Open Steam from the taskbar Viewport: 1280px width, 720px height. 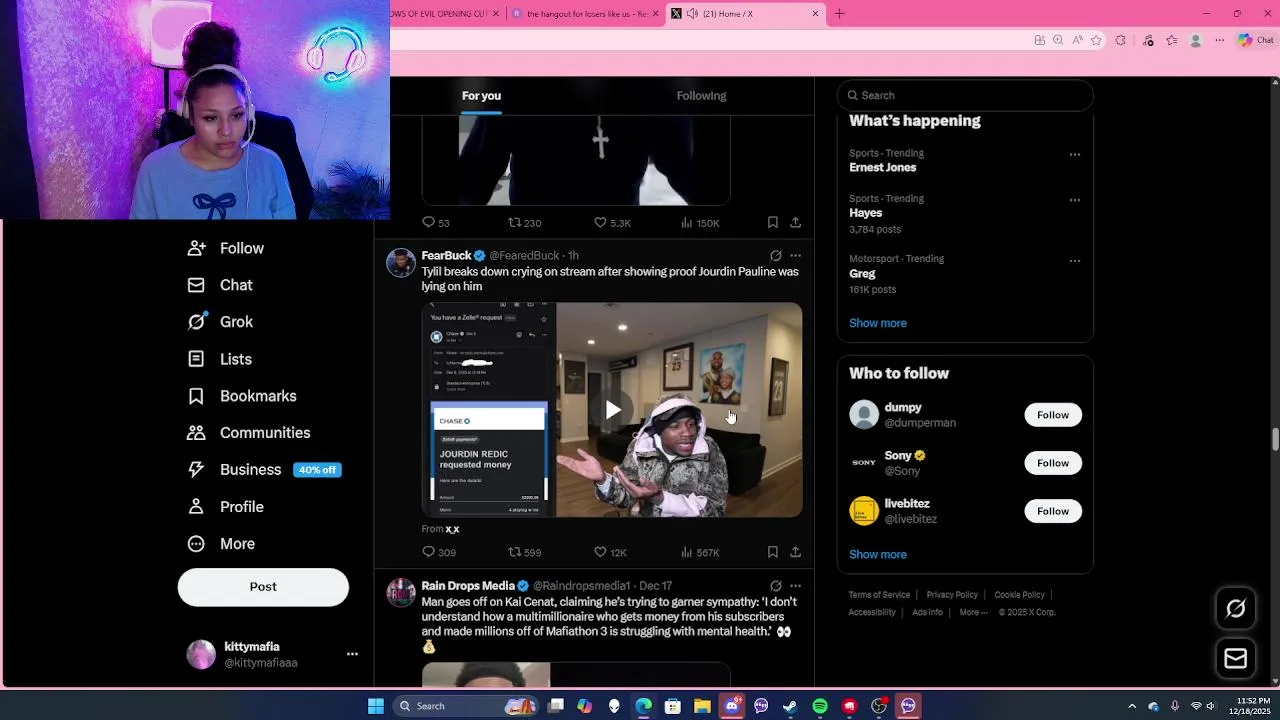point(790,706)
